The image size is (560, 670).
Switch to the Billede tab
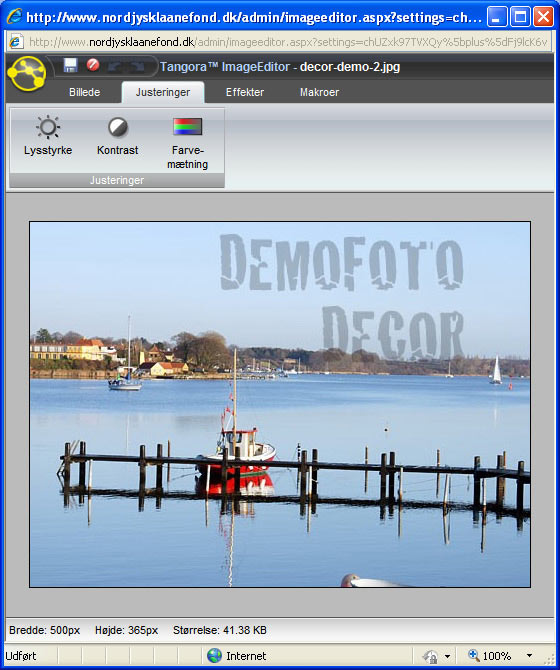tap(85, 92)
